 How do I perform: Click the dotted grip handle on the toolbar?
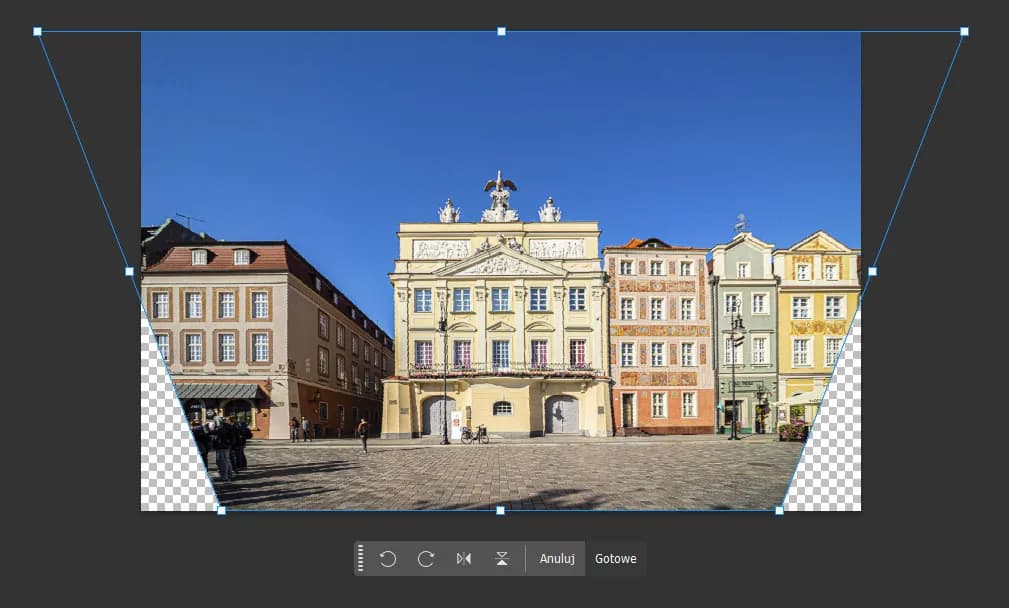pos(361,558)
